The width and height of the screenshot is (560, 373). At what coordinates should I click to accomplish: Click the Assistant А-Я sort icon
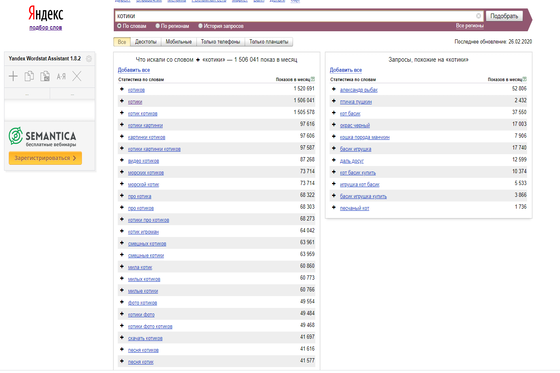point(61,76)
